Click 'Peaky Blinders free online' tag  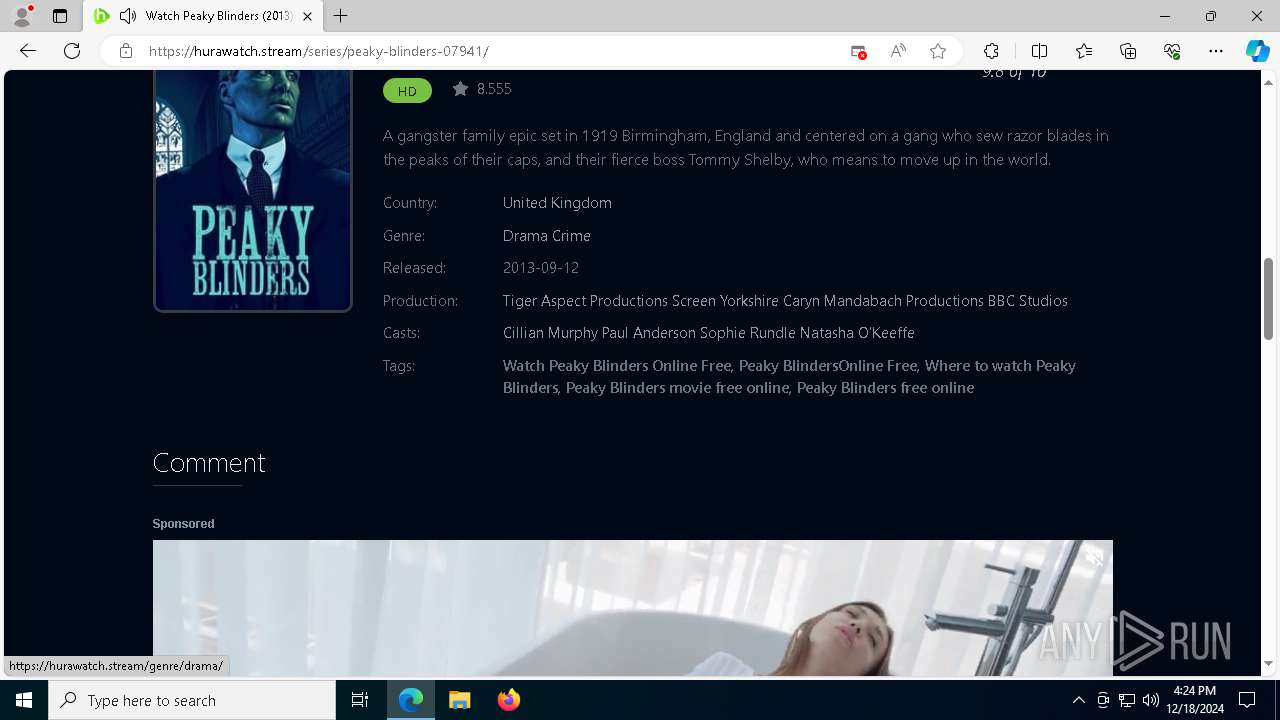pyautogui.click(x=885, y=388)
